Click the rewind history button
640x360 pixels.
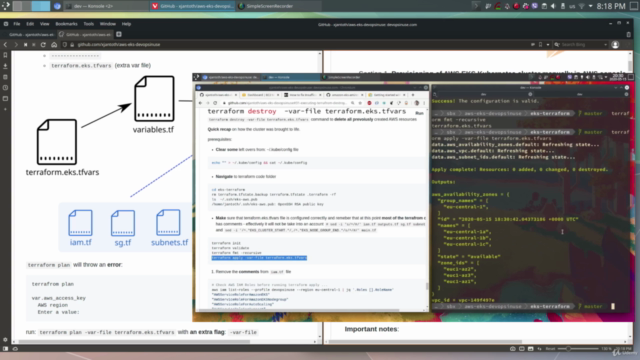[x=25, y=44]
